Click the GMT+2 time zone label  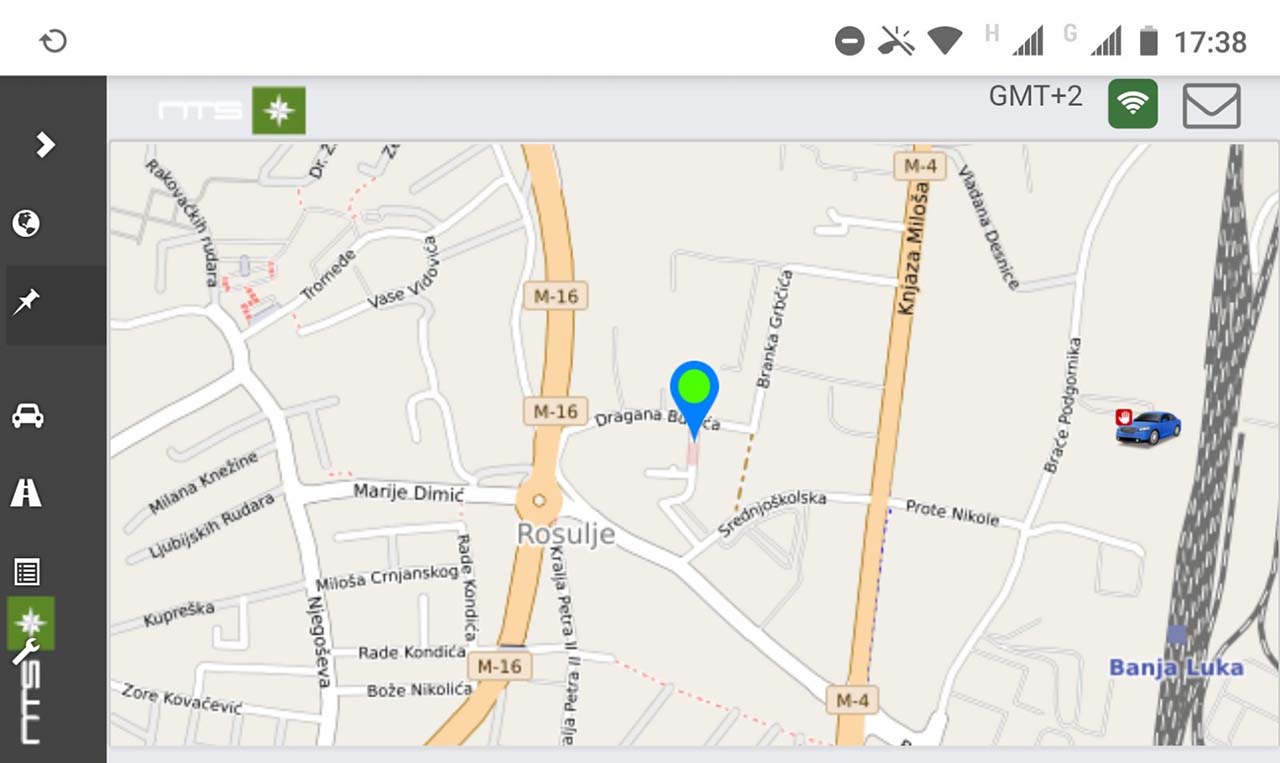[x=1035, y=97]
